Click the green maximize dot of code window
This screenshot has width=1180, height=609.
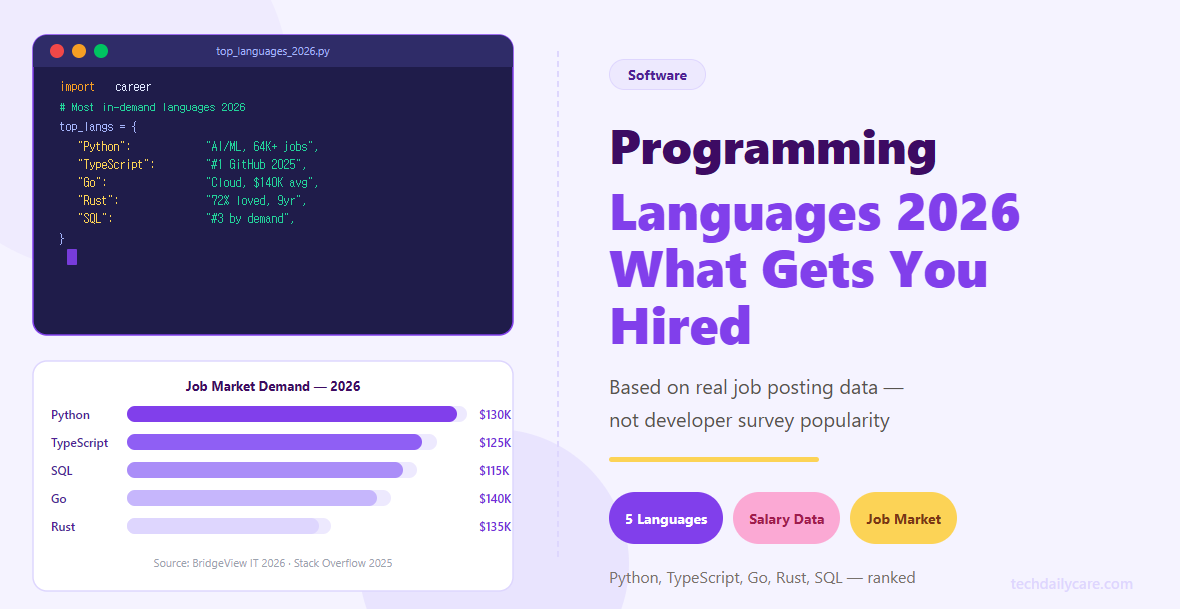(x=101, y=51)
